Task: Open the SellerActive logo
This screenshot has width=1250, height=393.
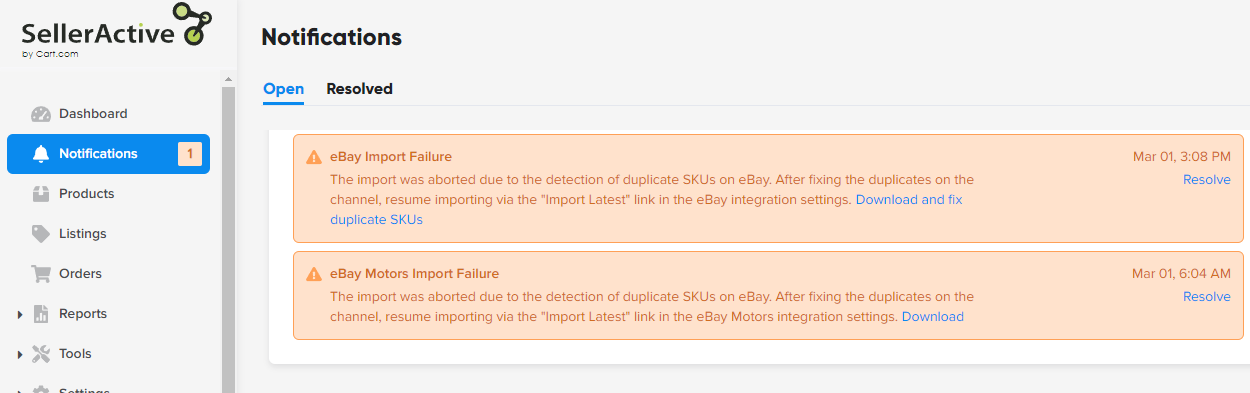Action: point(116,32)
